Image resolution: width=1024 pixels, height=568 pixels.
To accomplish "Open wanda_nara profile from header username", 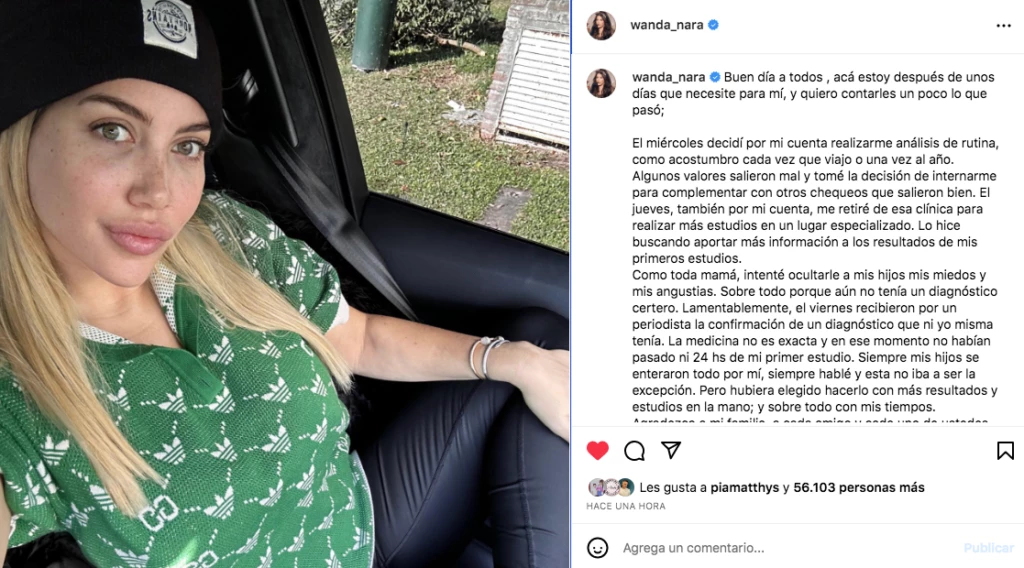I will (x=667, y=25).
